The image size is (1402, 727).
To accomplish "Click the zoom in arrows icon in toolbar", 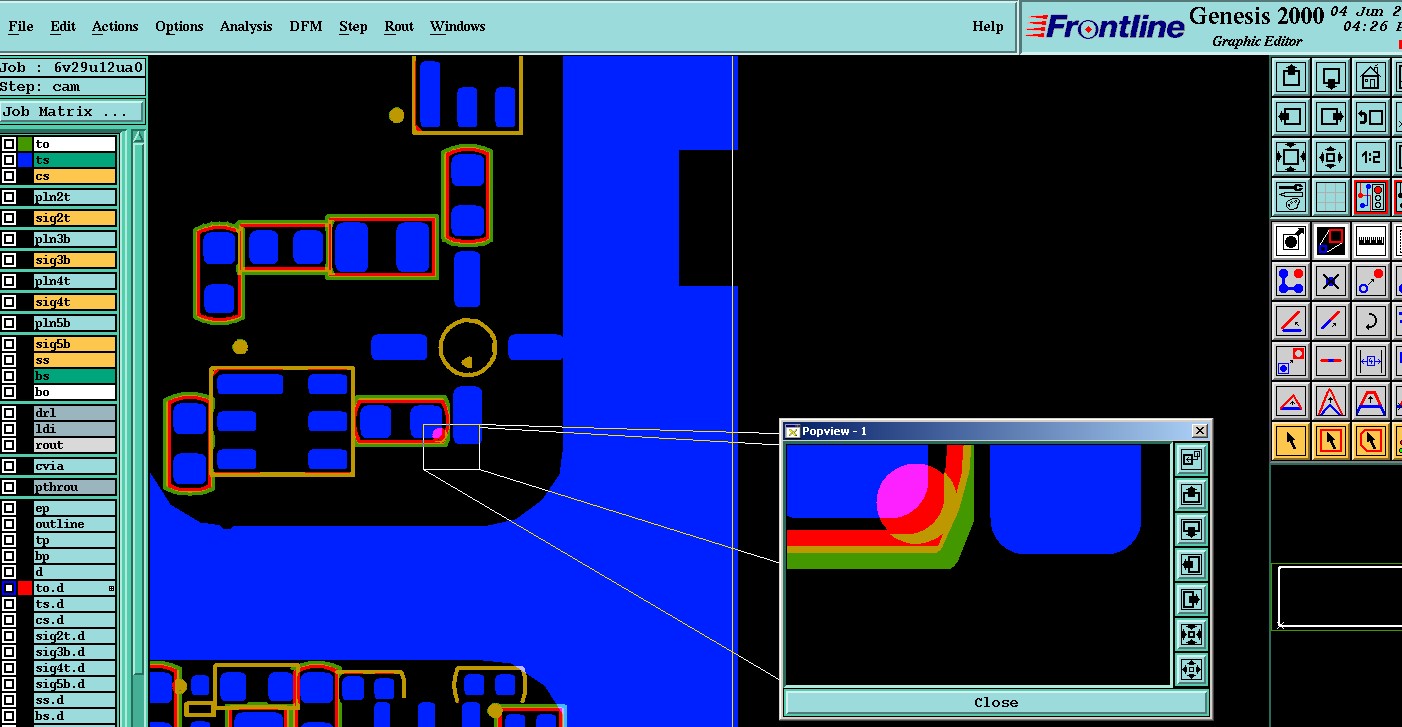I will pyautogui.click(x=1291, y=157).
